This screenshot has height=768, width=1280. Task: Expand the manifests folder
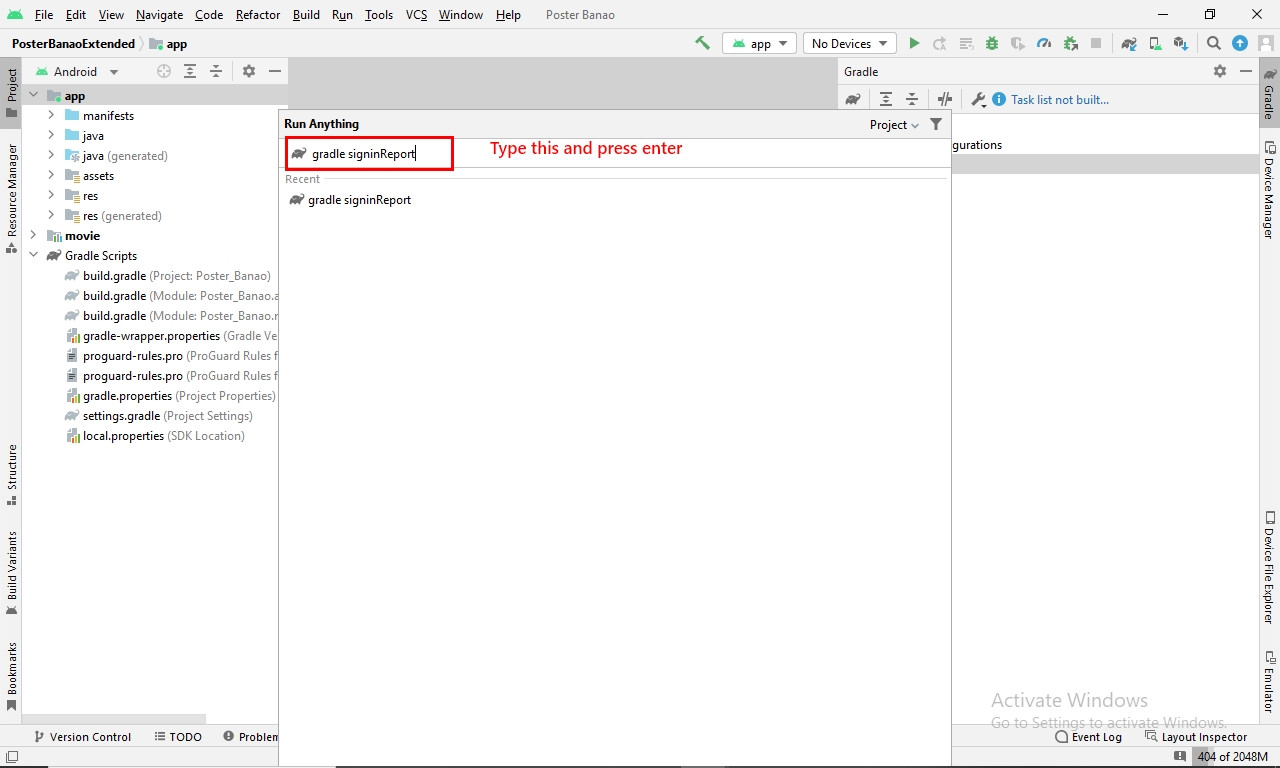(51, 116)
